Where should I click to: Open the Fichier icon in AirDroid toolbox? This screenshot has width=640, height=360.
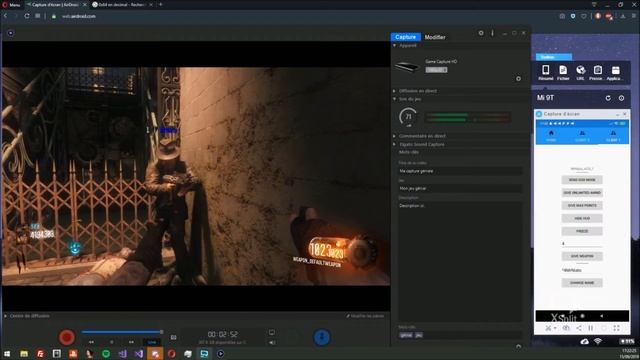coord(563,73)
